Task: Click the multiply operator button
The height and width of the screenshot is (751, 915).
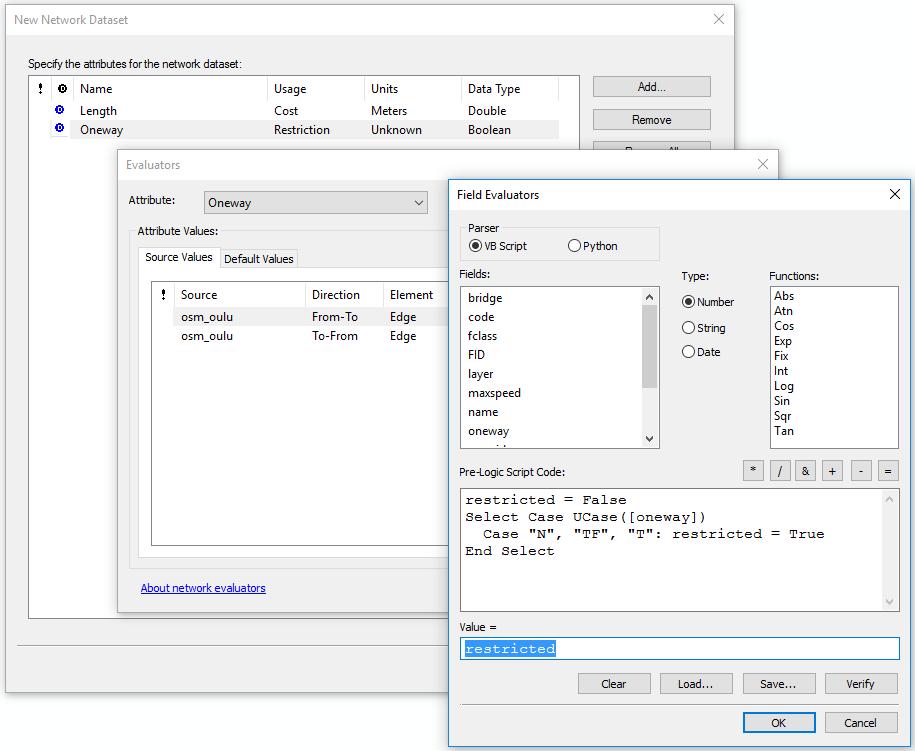Action: (753, 470)
